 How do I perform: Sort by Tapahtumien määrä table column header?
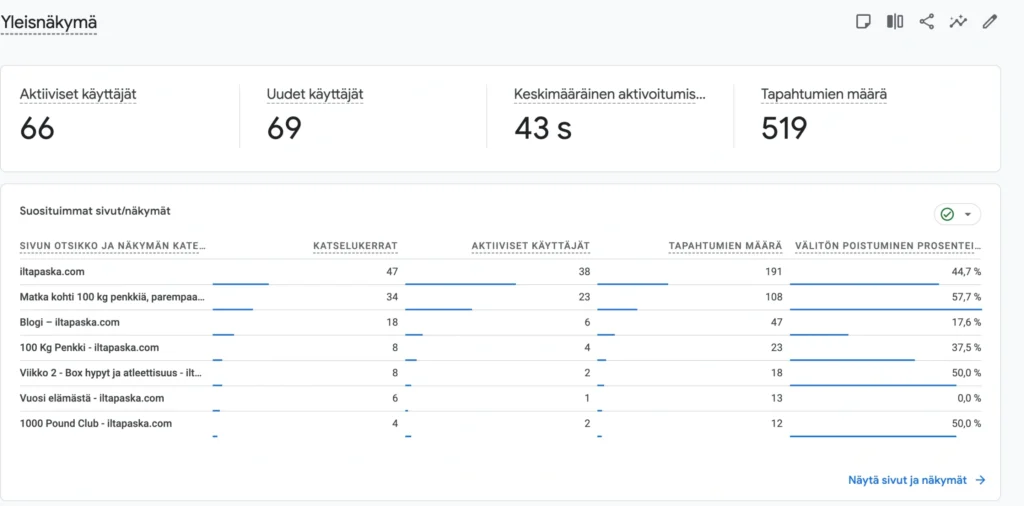coord(725,246)
